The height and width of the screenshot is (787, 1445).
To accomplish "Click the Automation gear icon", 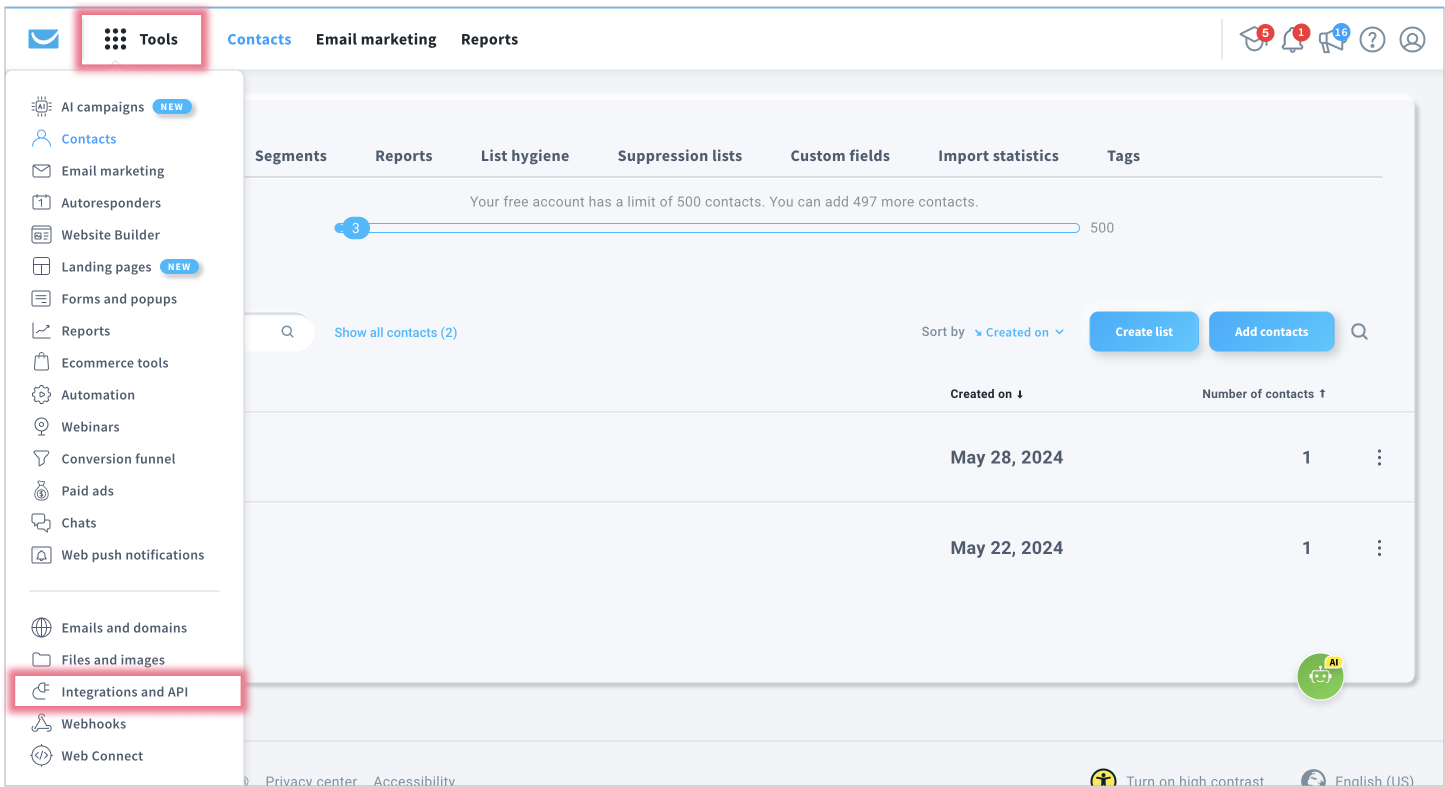I will tap(41, 395).
